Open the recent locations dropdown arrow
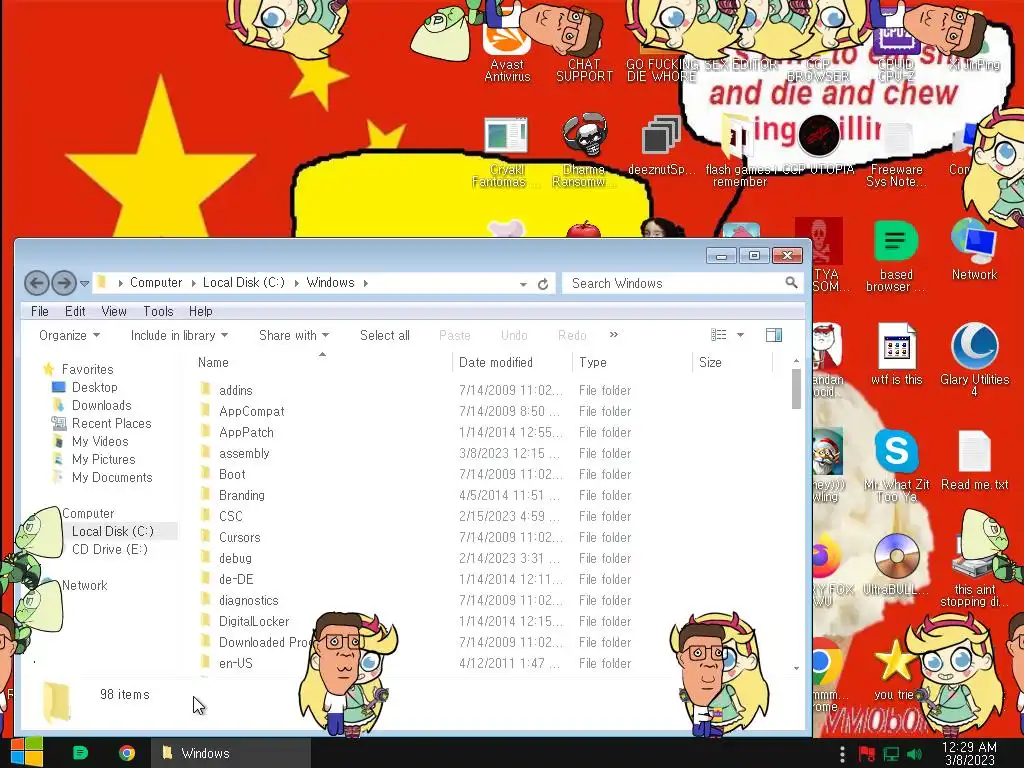Image resolution: width=1024 pixels, height=768 pixels. 84,284
